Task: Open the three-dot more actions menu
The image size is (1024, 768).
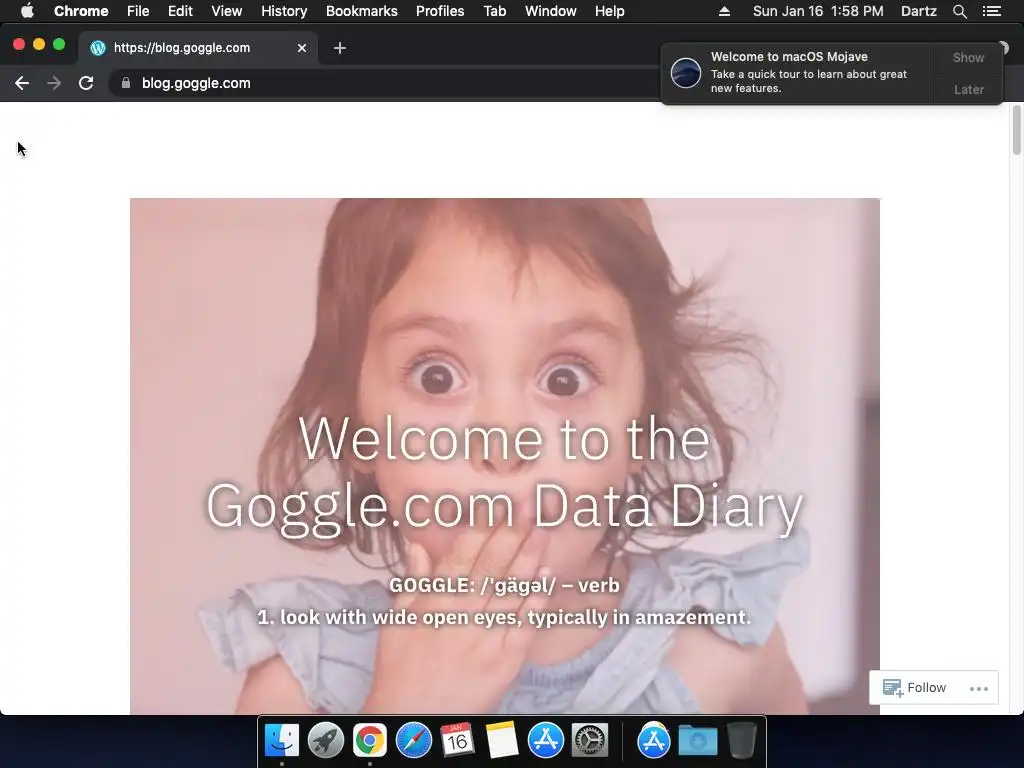Action: (979, 688)
